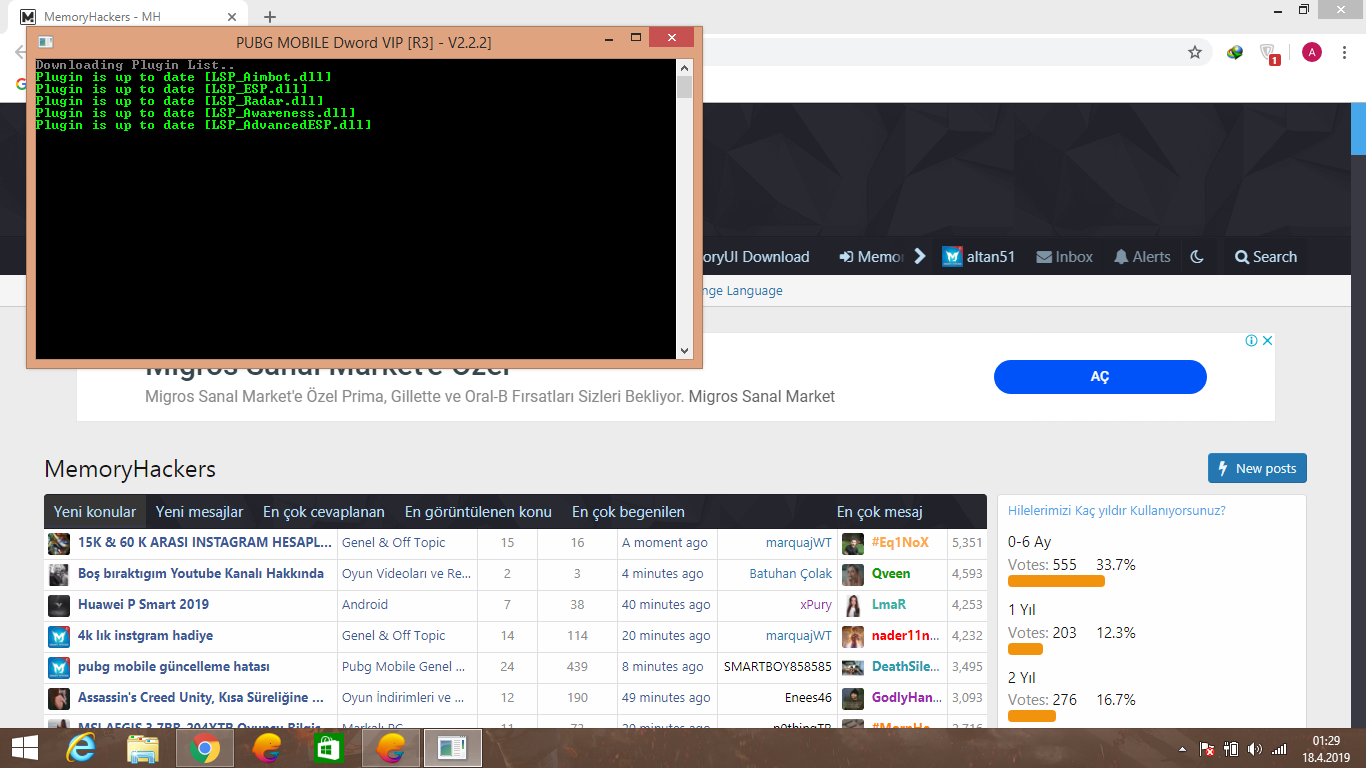1366x768 pixels.
Task: Open the Alerts bell link
Action: pos(1142,257)
